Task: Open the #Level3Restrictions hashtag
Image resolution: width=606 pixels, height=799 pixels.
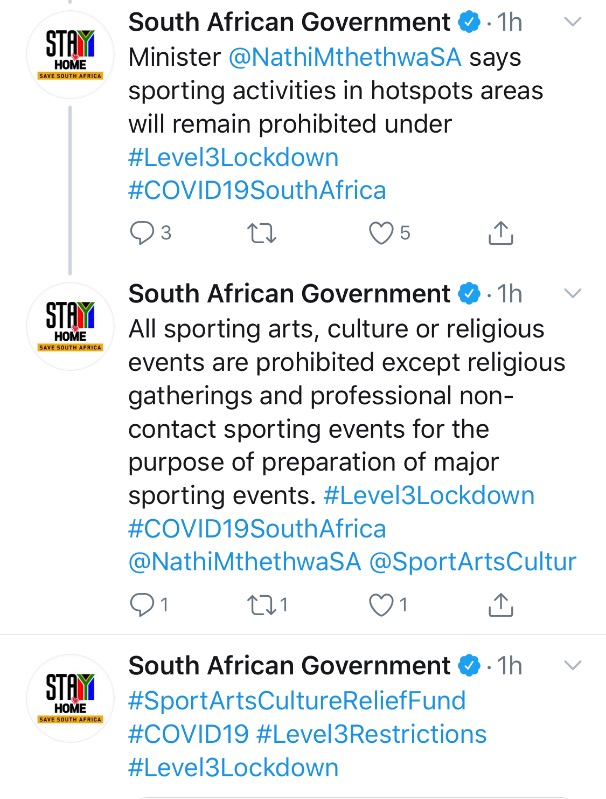Action: (371, 734)
